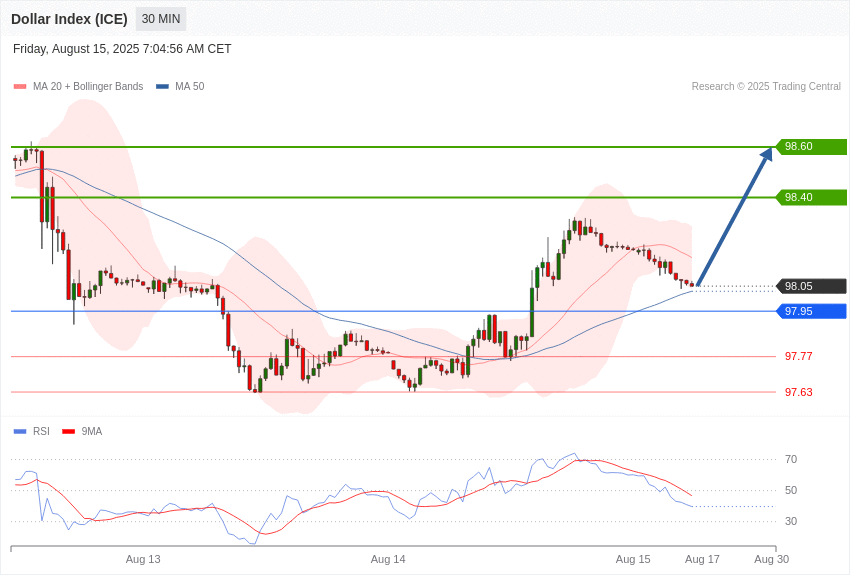850x576 pixels.
Task: Click the Aug 15 date axis label
Action: click(633, 559)
